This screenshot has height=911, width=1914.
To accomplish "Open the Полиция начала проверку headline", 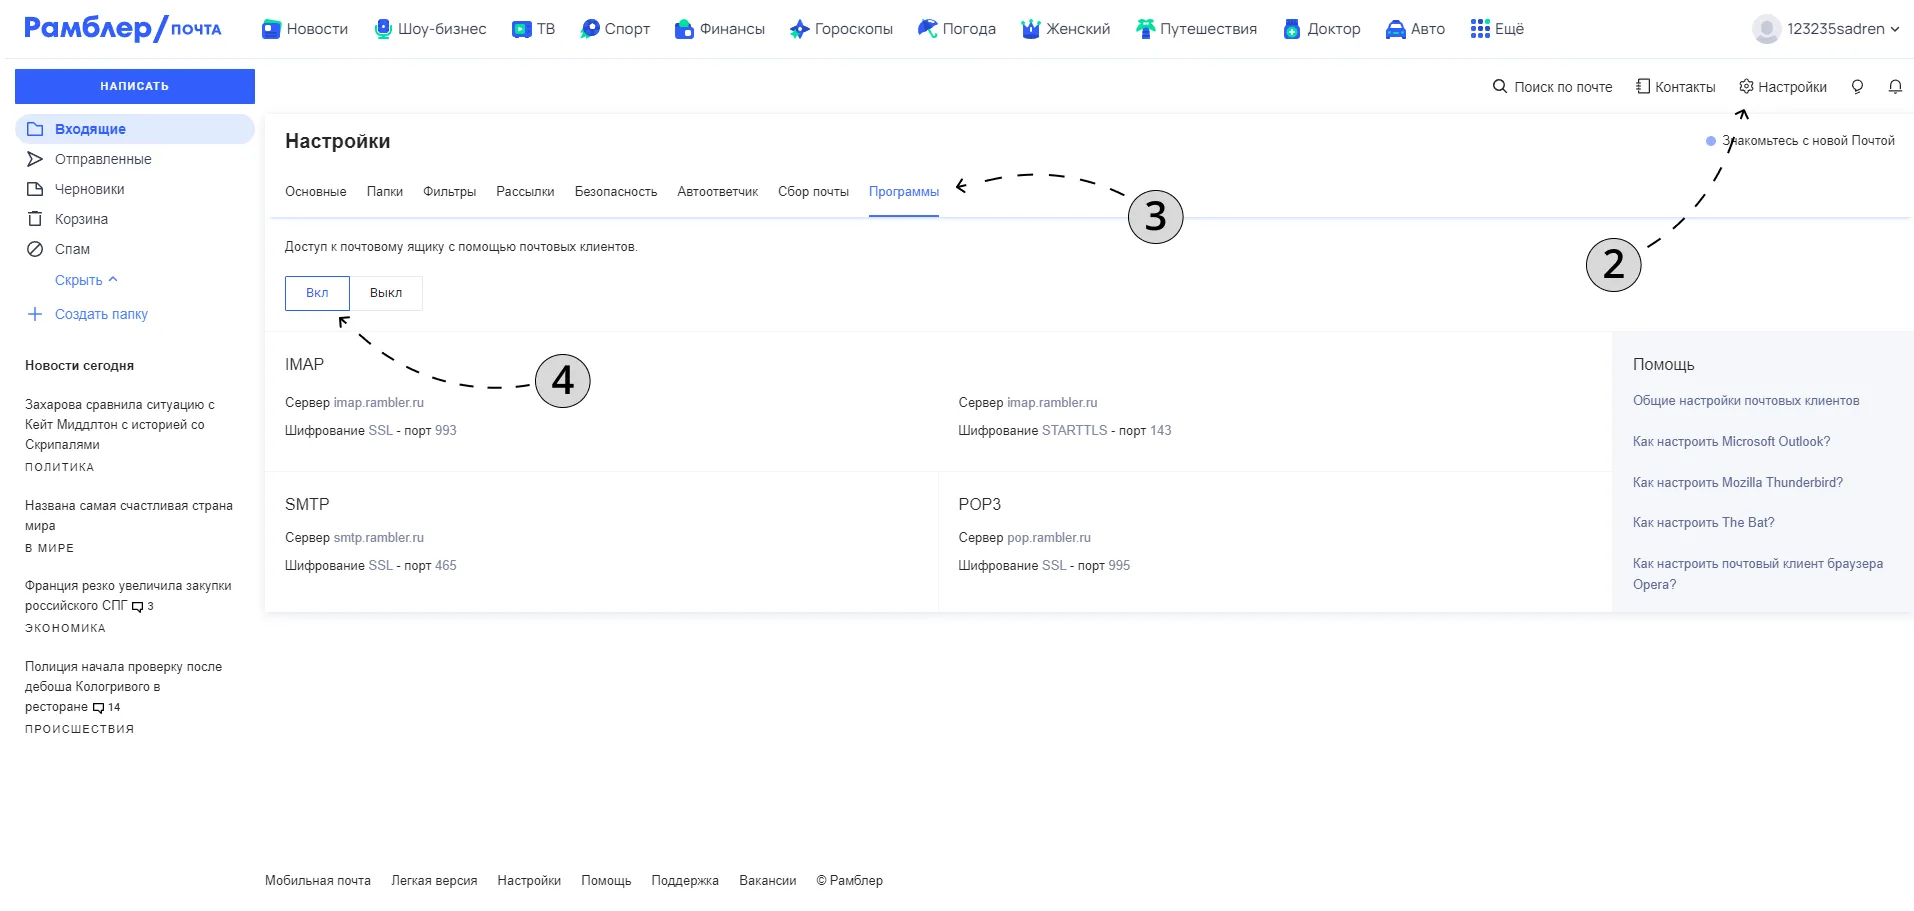I will [x=124, y=686].
